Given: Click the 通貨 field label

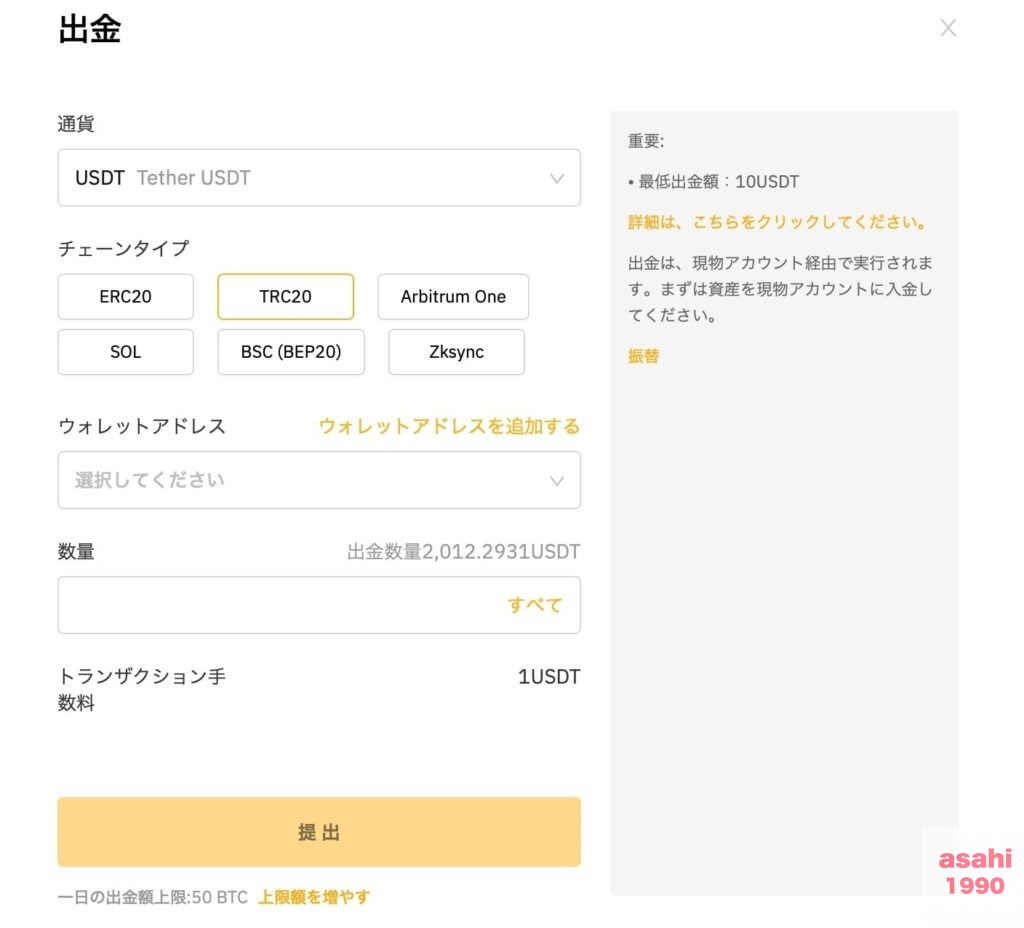Looking at the screenshot, I should tap(76, 123).
